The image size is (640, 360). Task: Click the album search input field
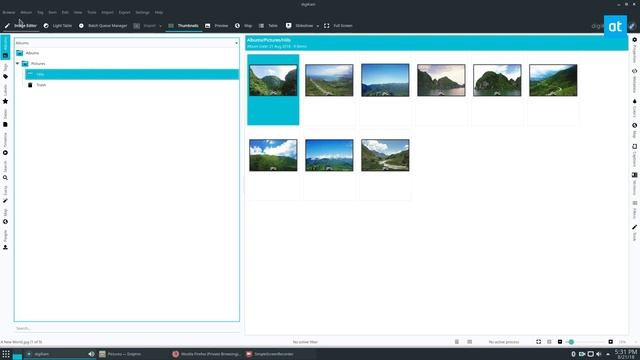(x=127, y=328)
